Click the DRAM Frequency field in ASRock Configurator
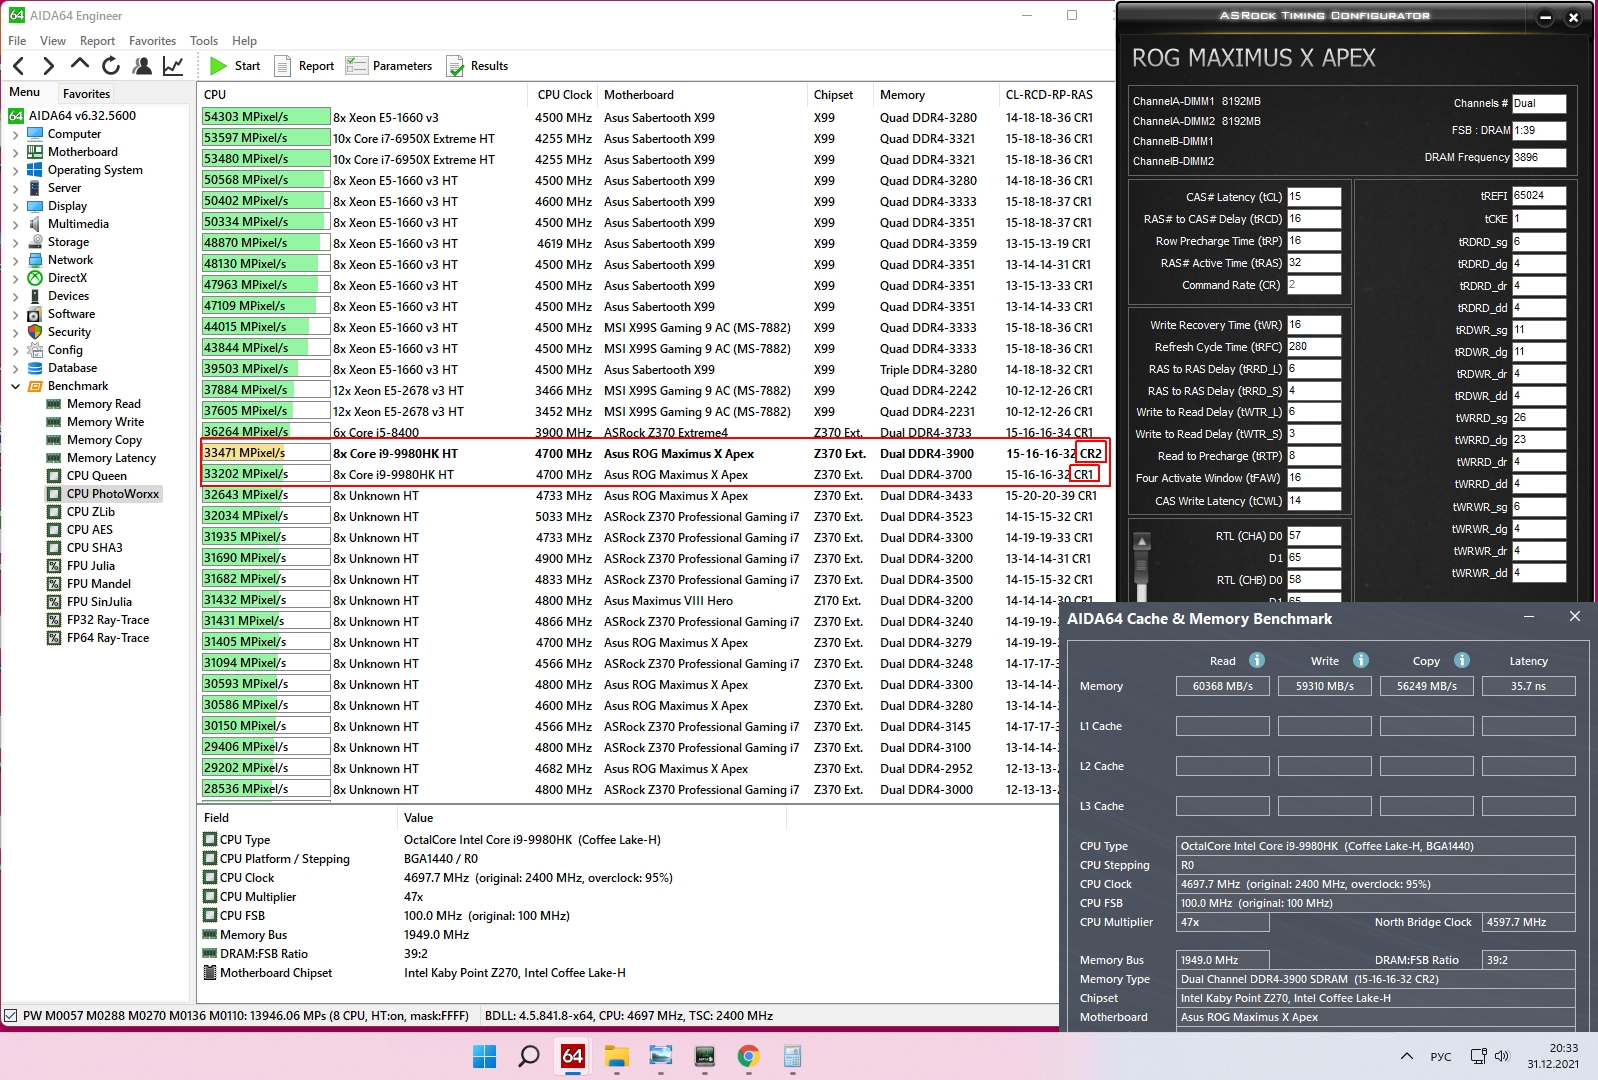Screen dimensions: 1598x1080 click(1538, 158)
